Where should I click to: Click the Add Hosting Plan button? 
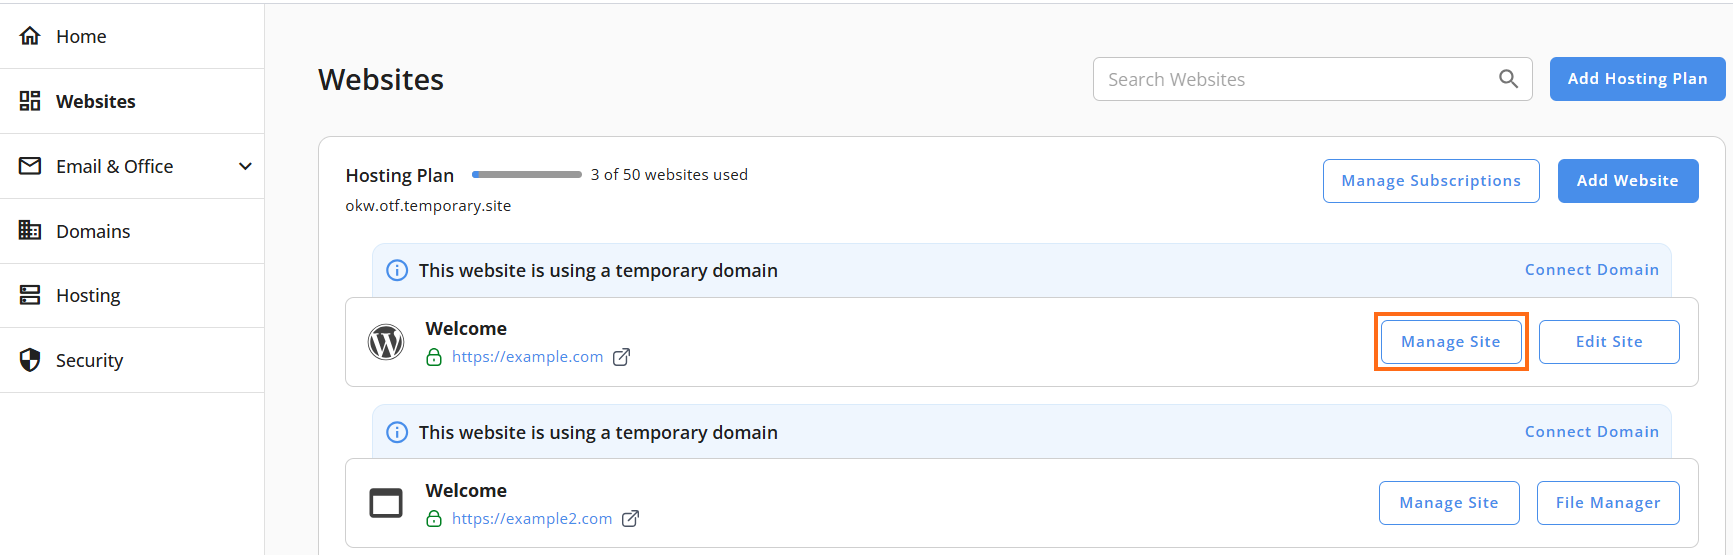[1637, 79]
